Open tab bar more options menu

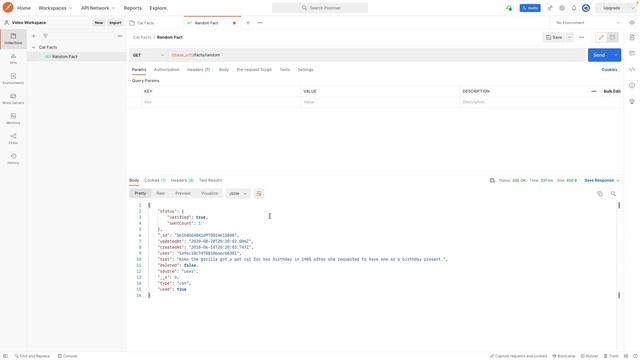(x=260, y=23)
